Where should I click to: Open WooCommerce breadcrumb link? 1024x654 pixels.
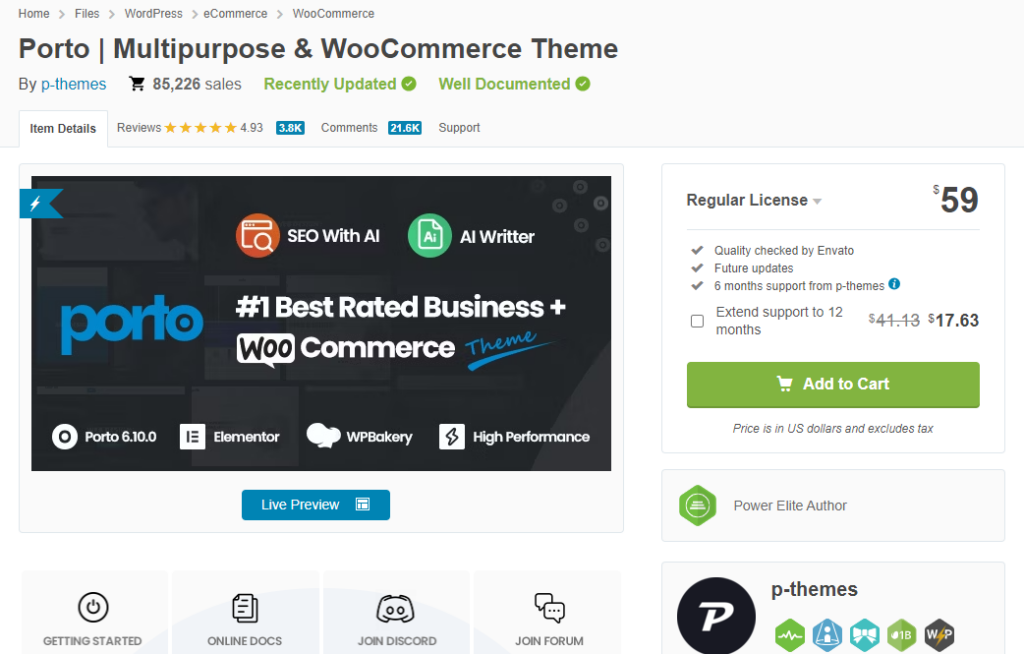coord(333,13)
